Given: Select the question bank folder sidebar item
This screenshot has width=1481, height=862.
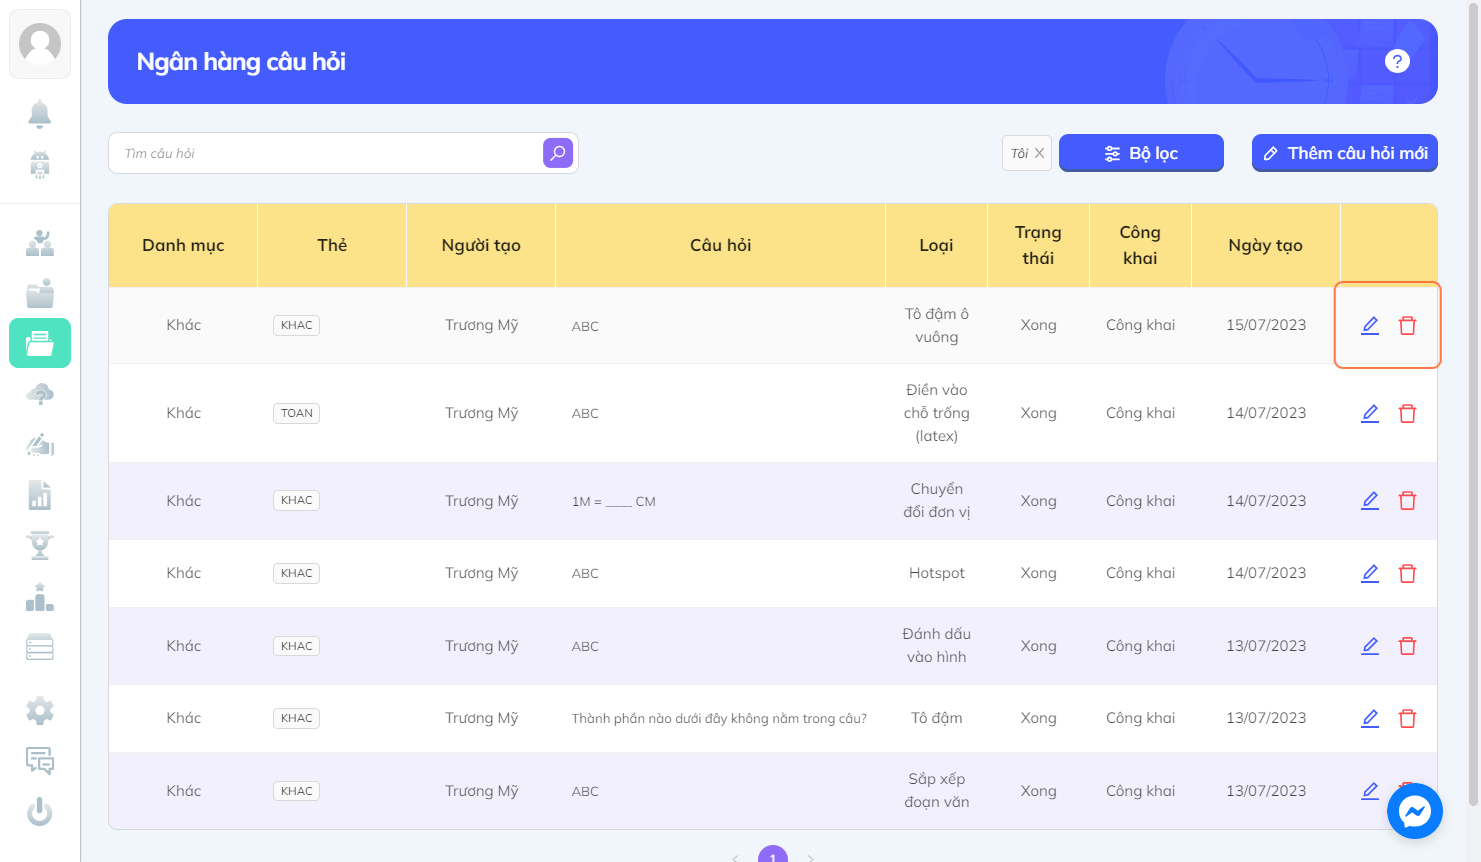Looking at the screenshot, I should click(40, 343).
